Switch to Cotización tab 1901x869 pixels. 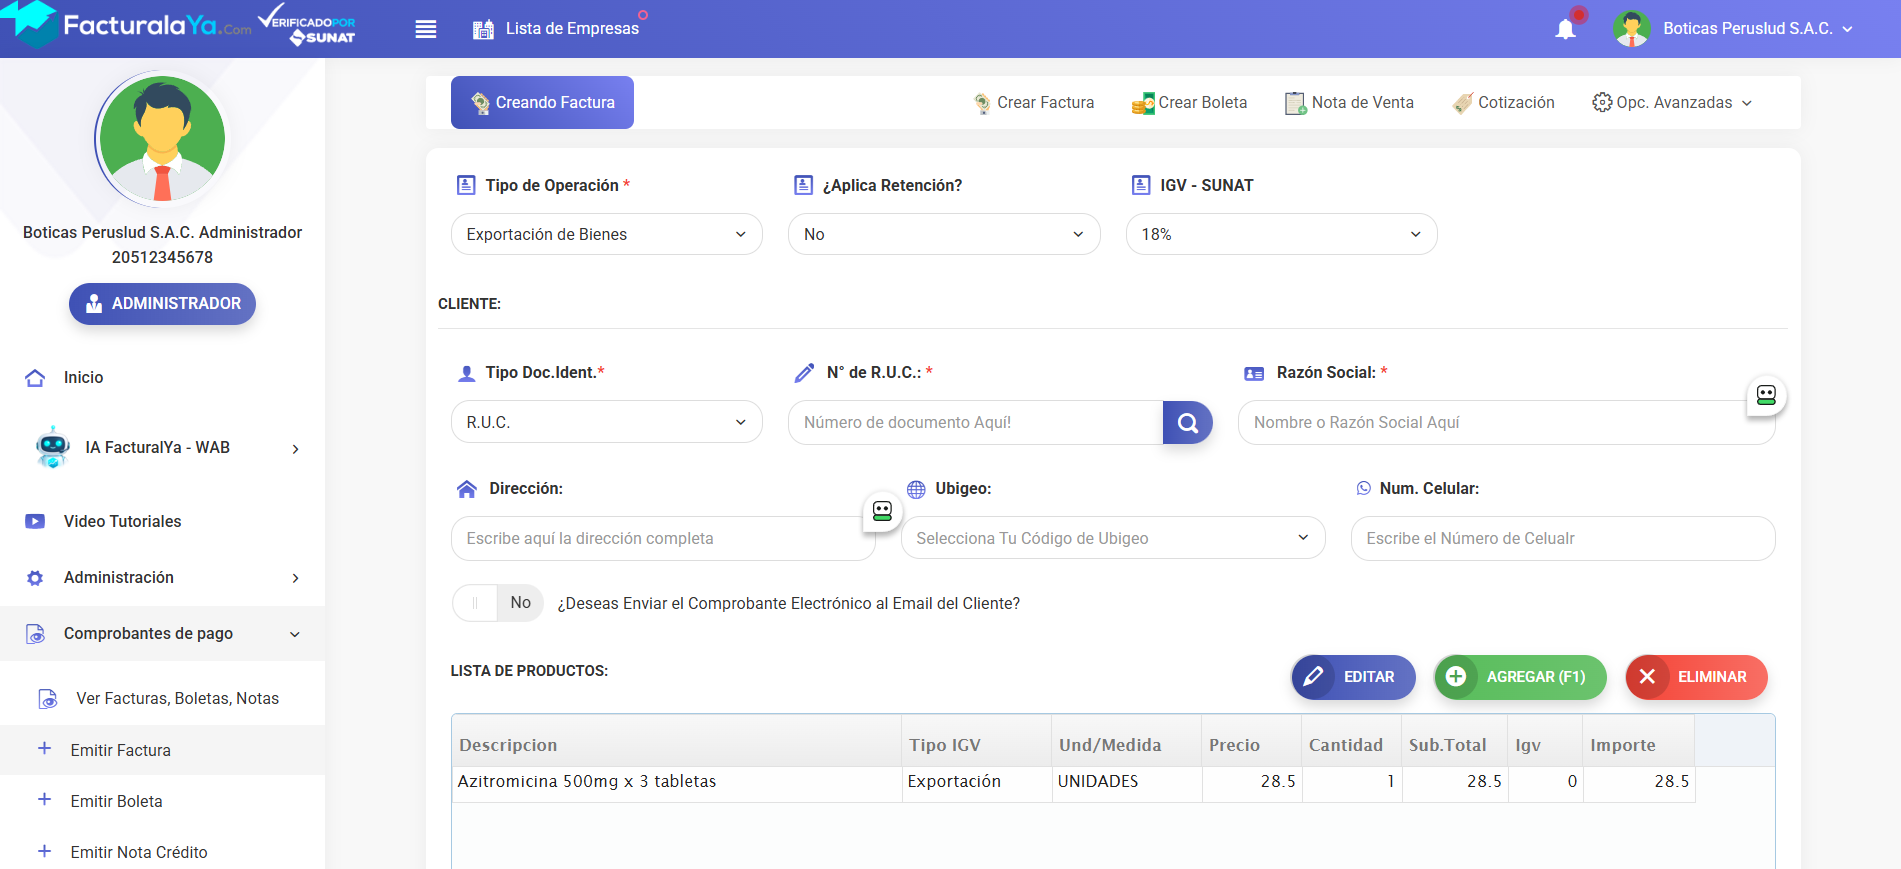click(x=1504, y=103)
